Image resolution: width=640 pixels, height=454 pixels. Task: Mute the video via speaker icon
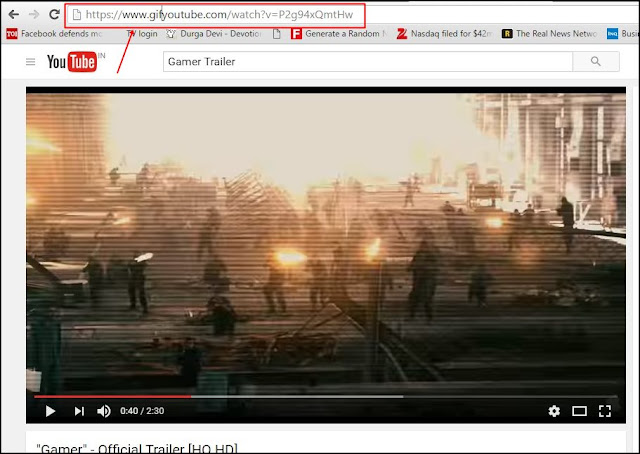coord(104,411)
